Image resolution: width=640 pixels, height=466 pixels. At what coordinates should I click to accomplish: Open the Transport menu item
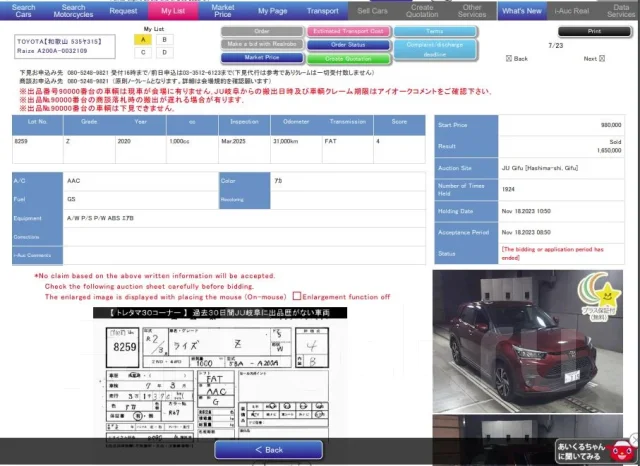(322, 11)
